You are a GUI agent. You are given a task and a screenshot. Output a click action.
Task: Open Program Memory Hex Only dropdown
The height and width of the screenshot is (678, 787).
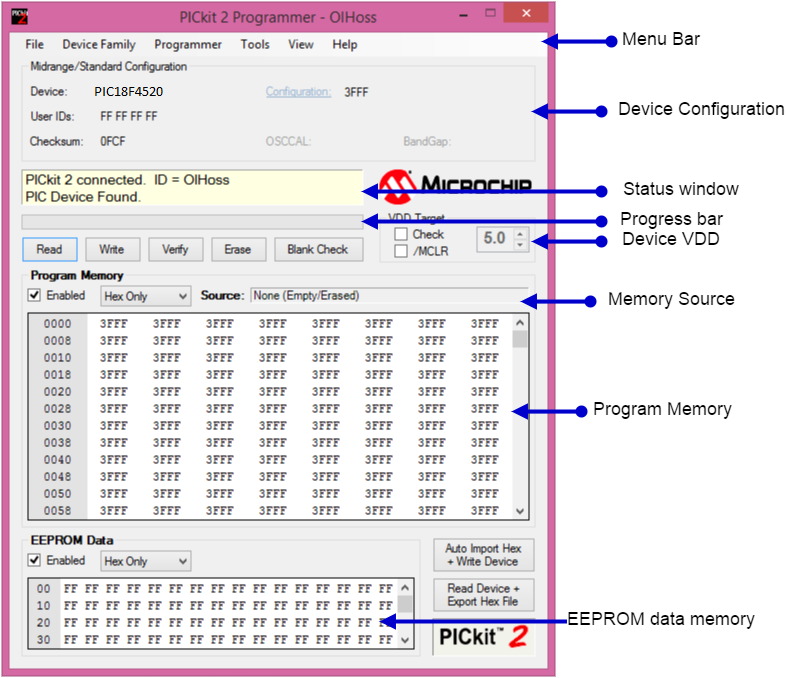(145, 296)
